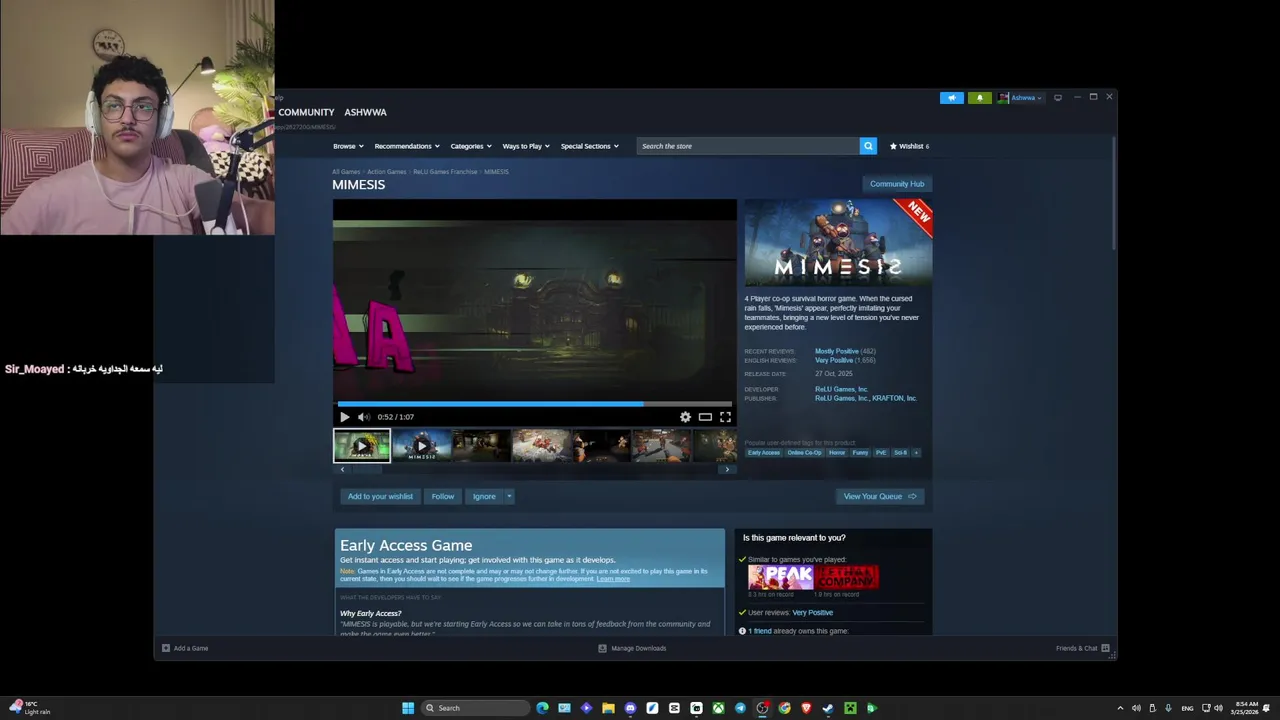The height and width of the screenshot is (720, 1280).
Task: Expand the Recommendations dropdown
Action: [x=406, y=146]
